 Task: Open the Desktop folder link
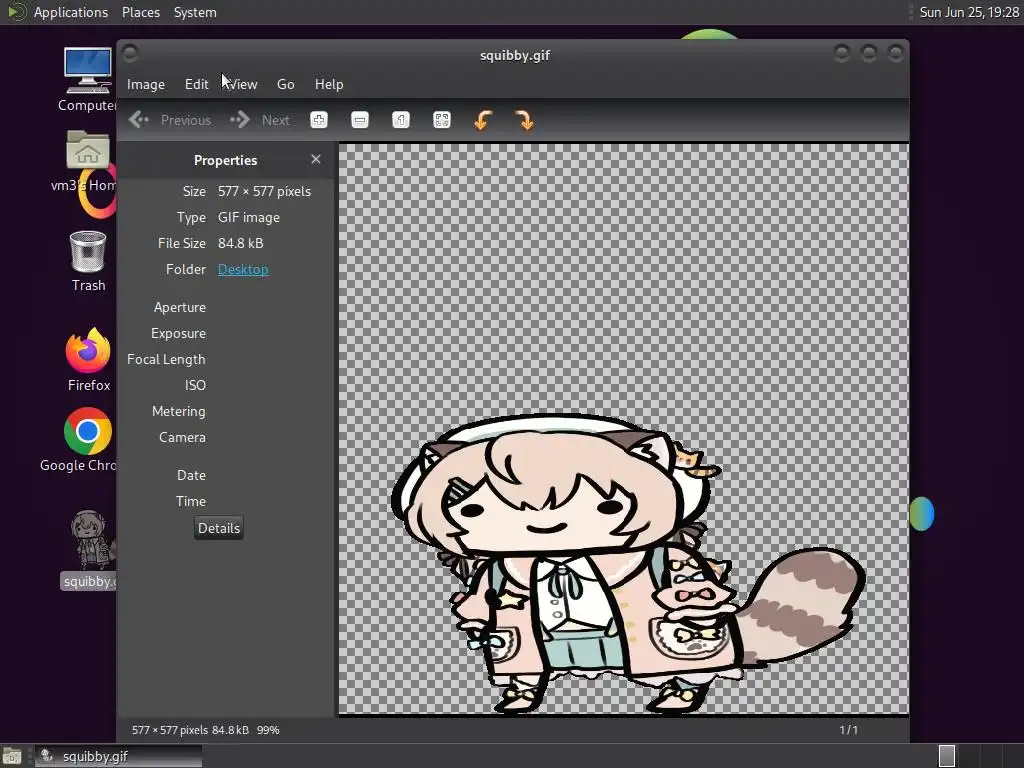click(x=243, y=269)
